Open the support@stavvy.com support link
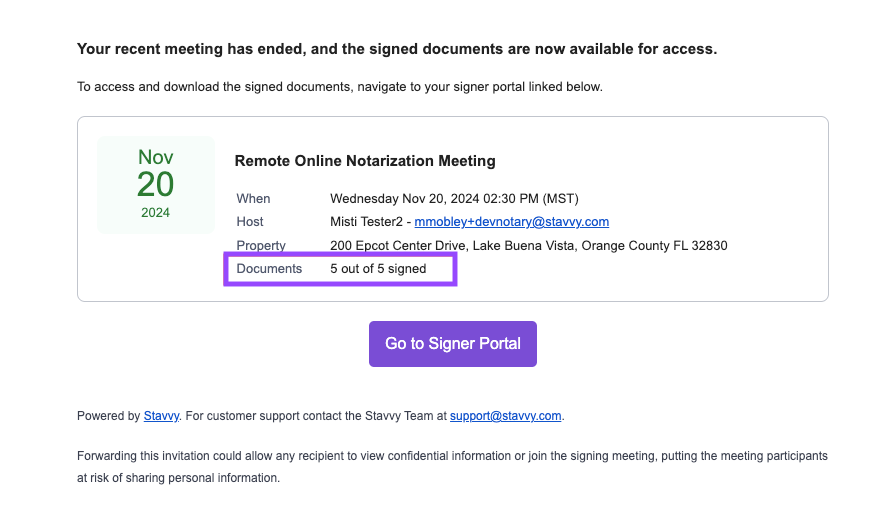877x512 pixels. click(505, 416)
